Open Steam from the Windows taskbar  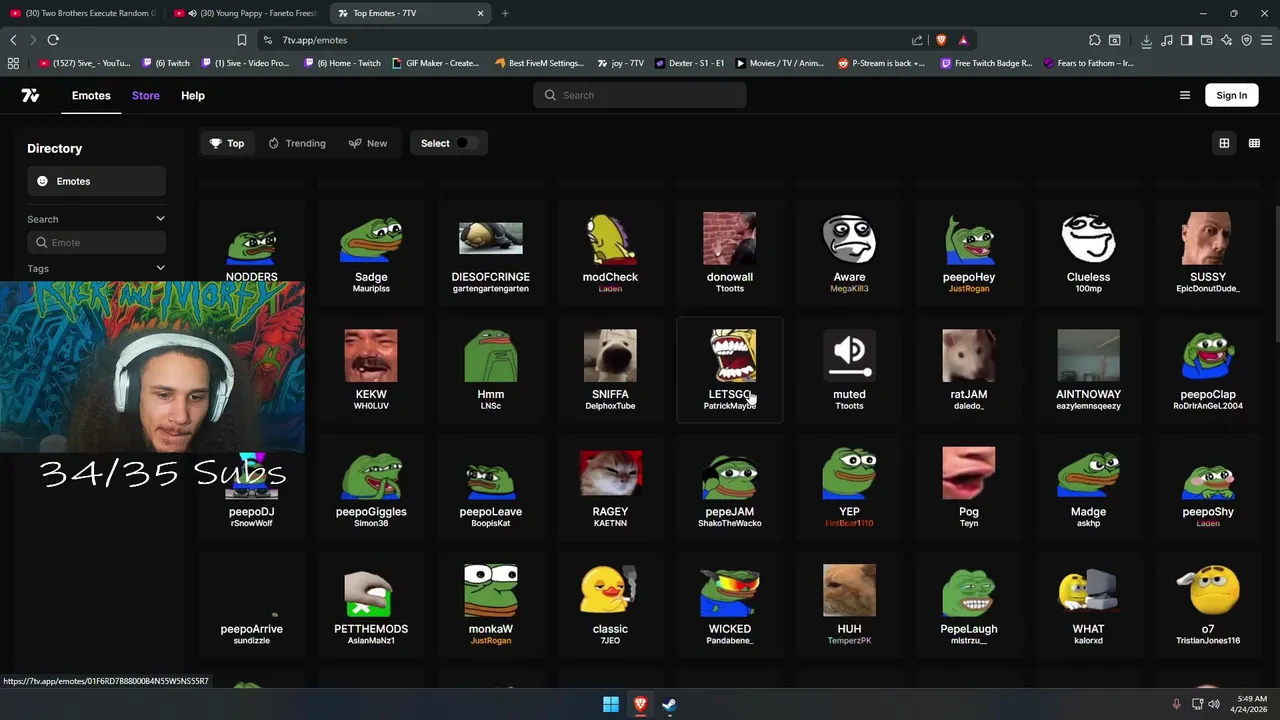669,704
